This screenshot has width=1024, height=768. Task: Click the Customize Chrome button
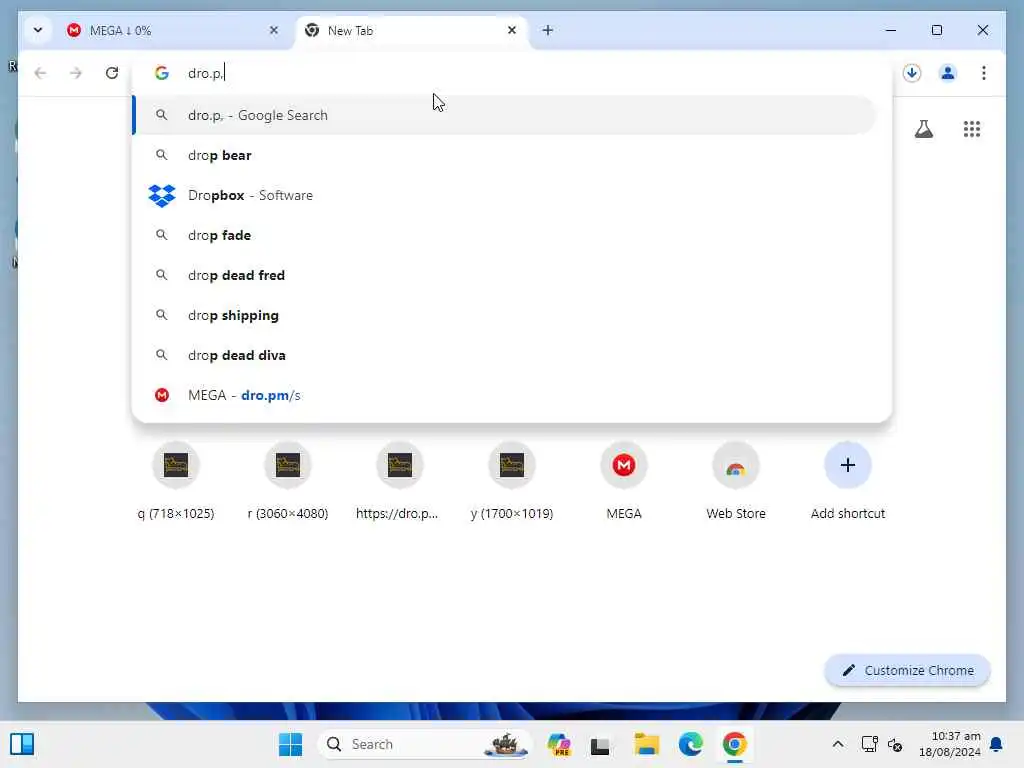click(908, 671)
